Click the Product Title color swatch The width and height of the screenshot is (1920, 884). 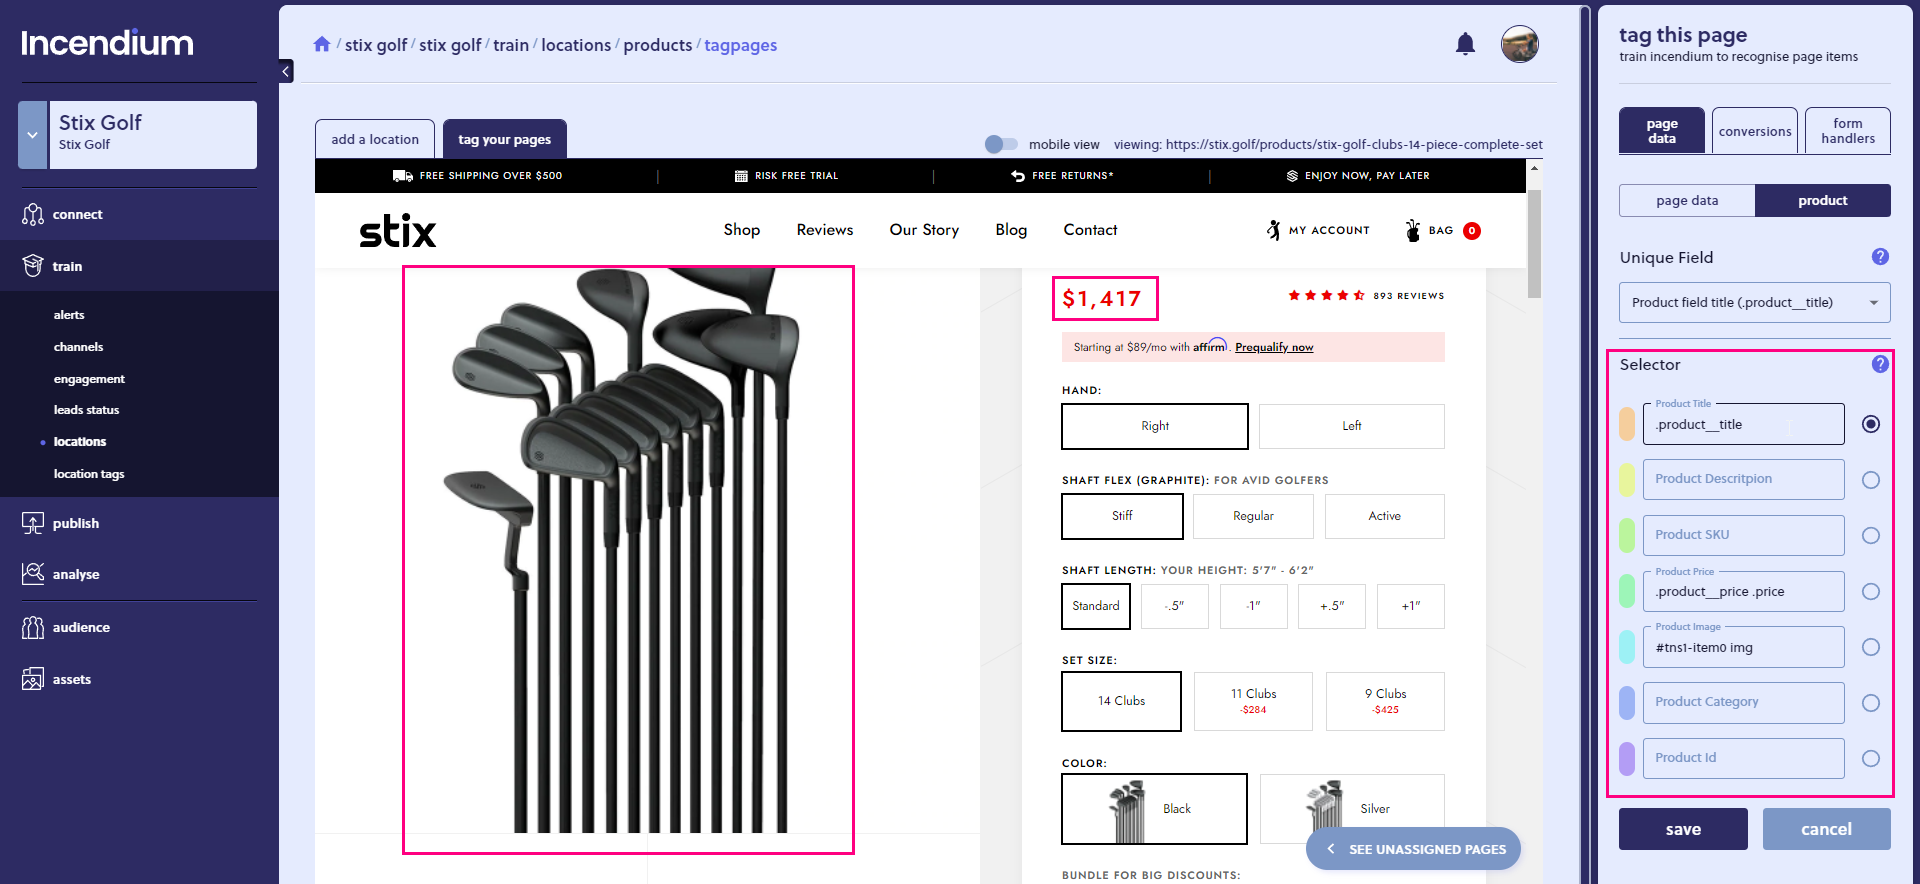pos(1627,424)
